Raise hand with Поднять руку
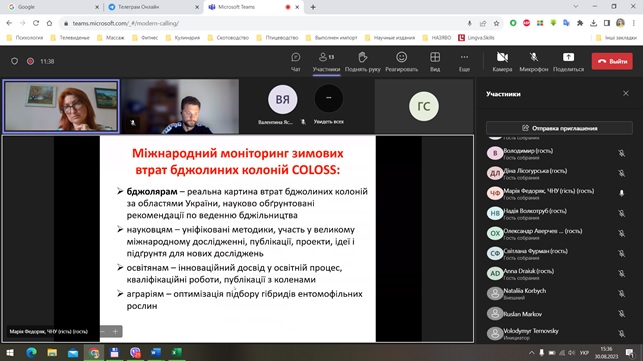Viewport: 643px width, 361px height. tap(363, 62)
